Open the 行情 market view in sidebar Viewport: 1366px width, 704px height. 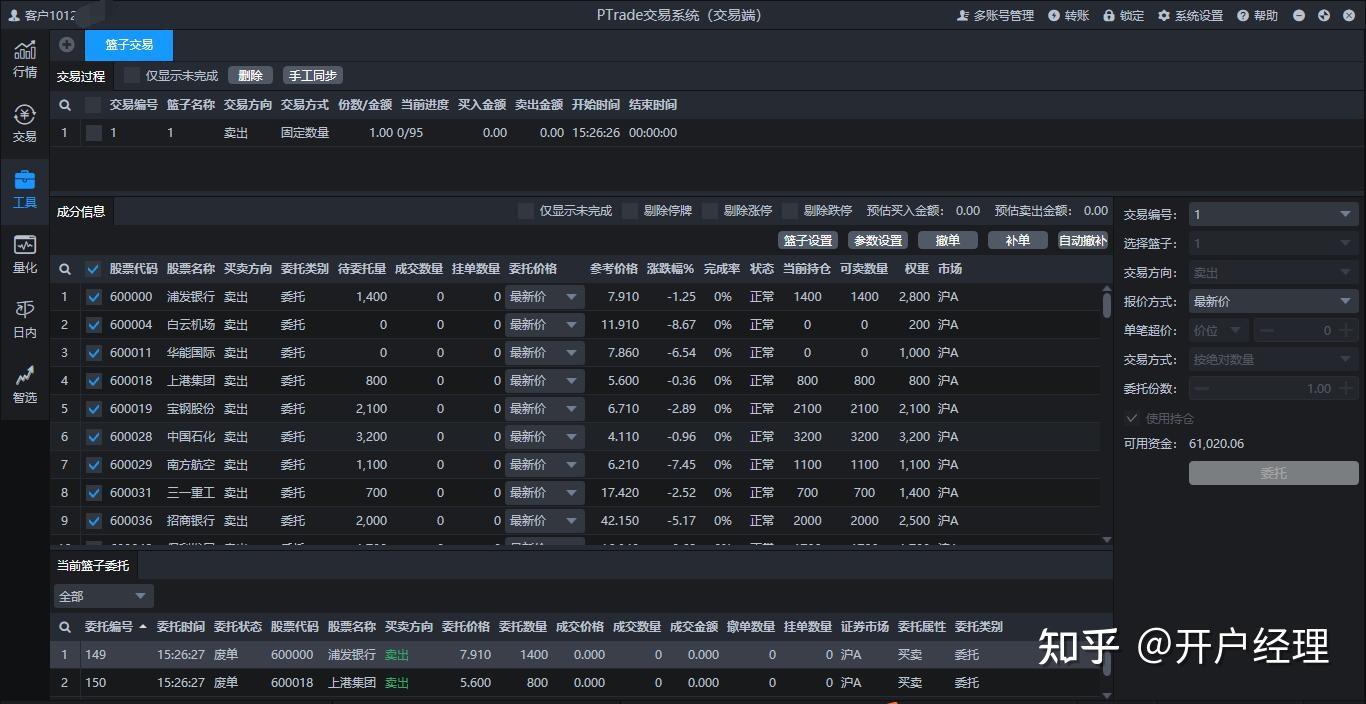point(24,58)
